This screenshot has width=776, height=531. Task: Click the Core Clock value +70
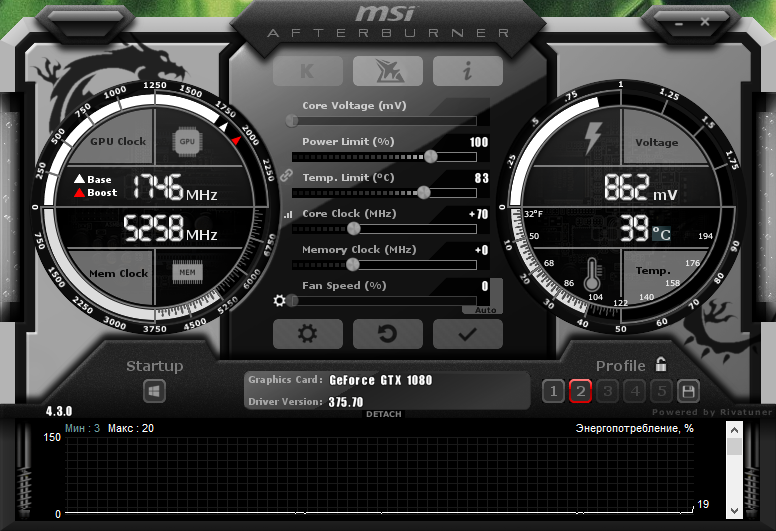coord(479,214)
